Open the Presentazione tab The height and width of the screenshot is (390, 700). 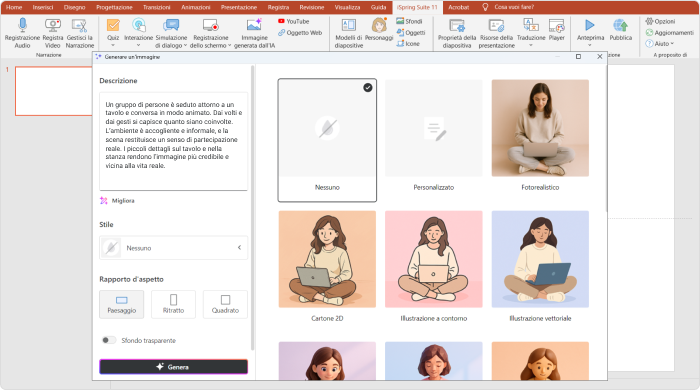[x=239, y=7]
